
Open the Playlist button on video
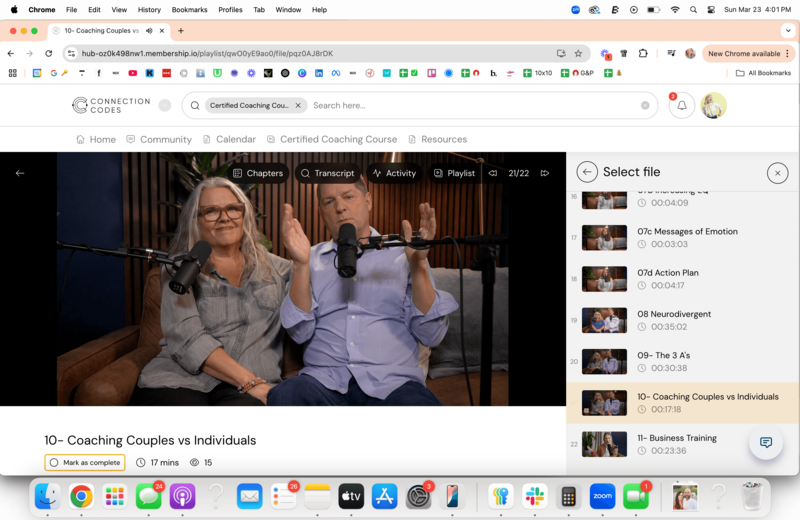pyautogui.click(x=455, y=173)
